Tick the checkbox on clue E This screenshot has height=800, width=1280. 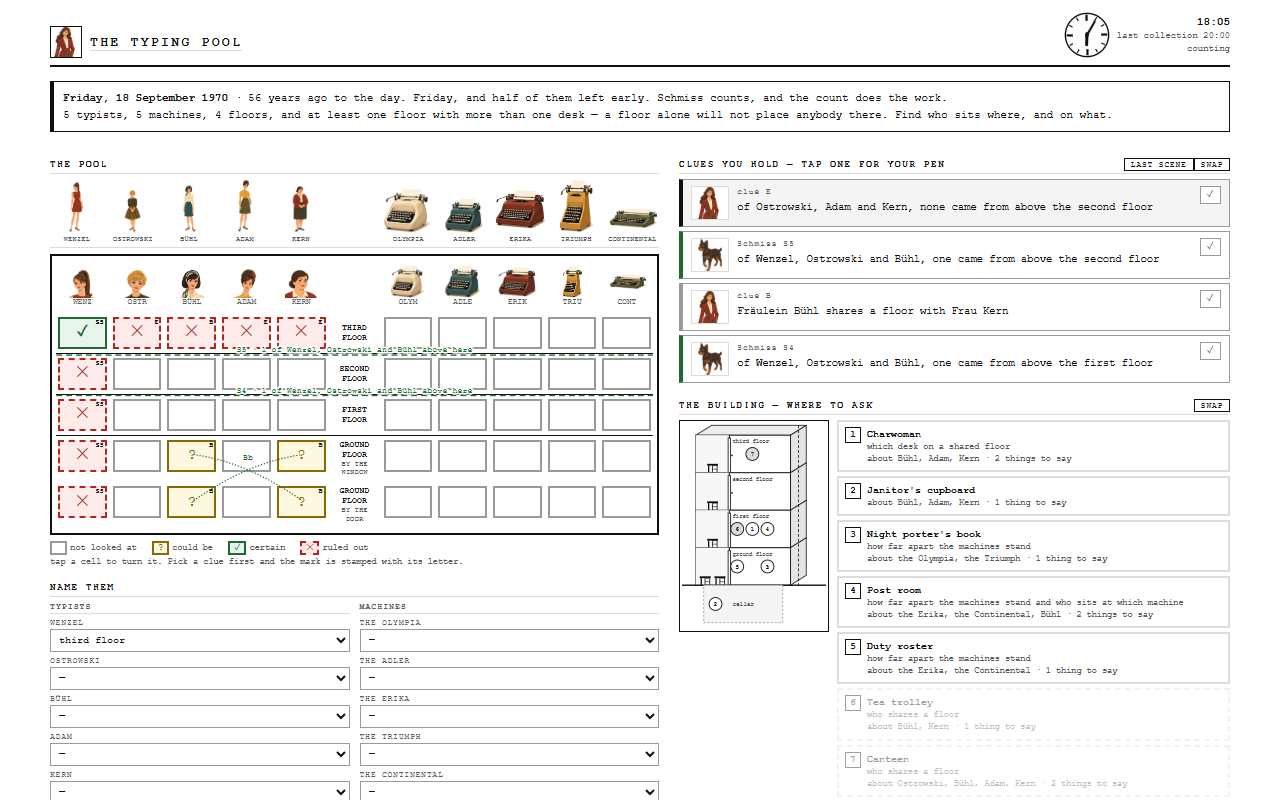coord(1210,194)
